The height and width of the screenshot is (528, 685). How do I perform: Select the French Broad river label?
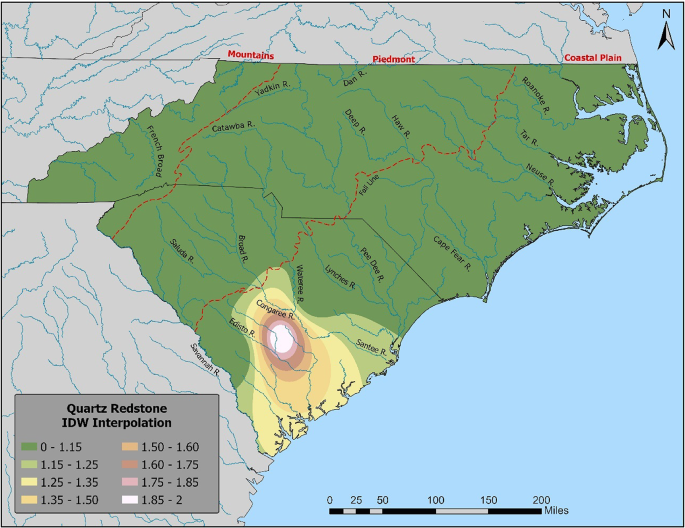coord(160,152)
